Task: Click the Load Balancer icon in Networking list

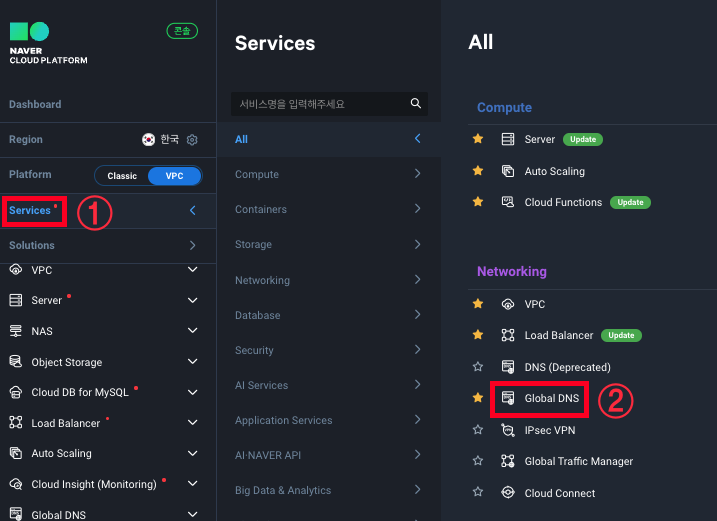Action: [508, 335]
